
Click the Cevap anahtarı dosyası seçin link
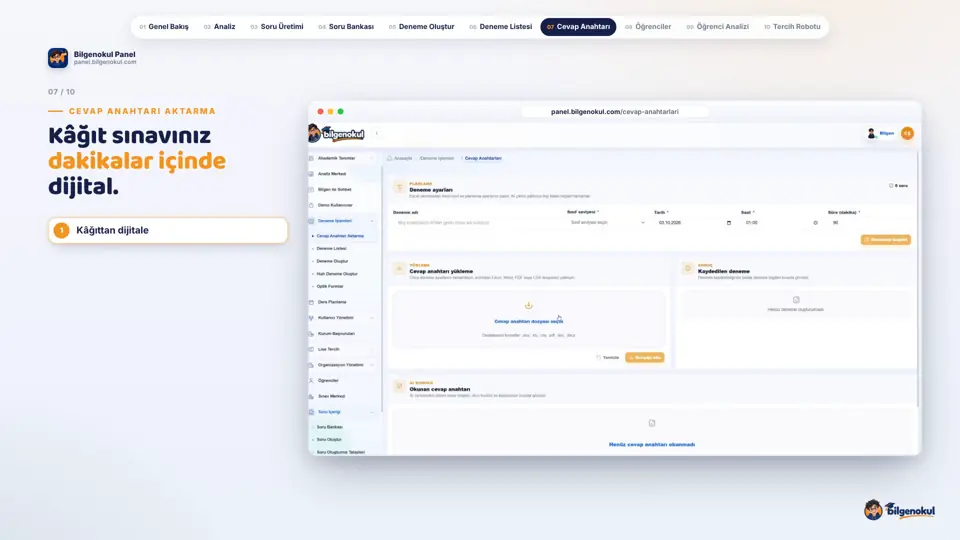[x=528, y=321]
